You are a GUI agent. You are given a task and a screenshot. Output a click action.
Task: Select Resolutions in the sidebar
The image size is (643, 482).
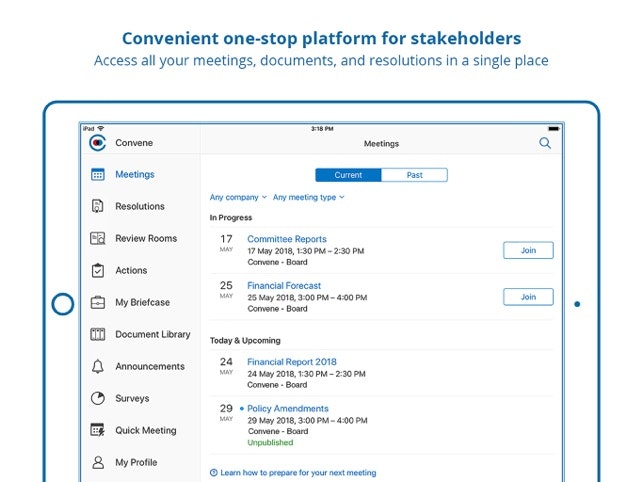tap(140, 206)
